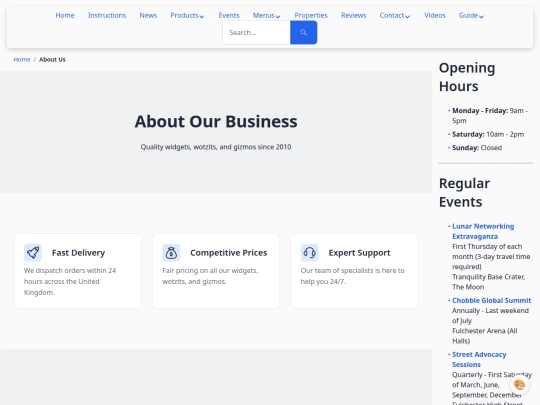Open the Videos page
540x405 pixels.
[435, 15]
